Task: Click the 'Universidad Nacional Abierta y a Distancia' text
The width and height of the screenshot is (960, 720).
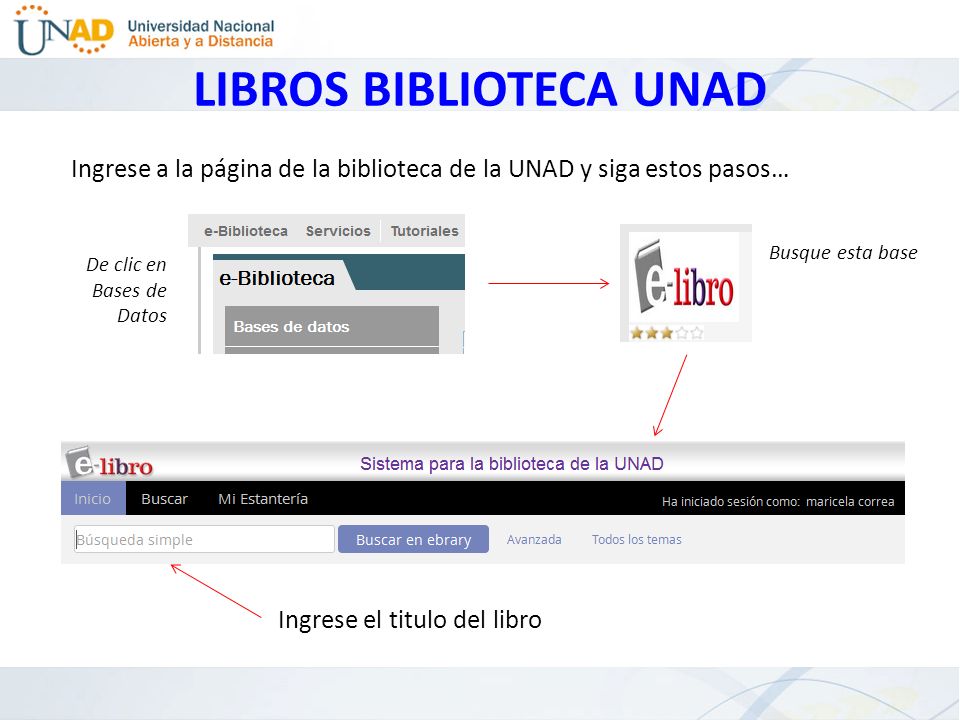Action: pyautogui.click(x=201, y=34)
